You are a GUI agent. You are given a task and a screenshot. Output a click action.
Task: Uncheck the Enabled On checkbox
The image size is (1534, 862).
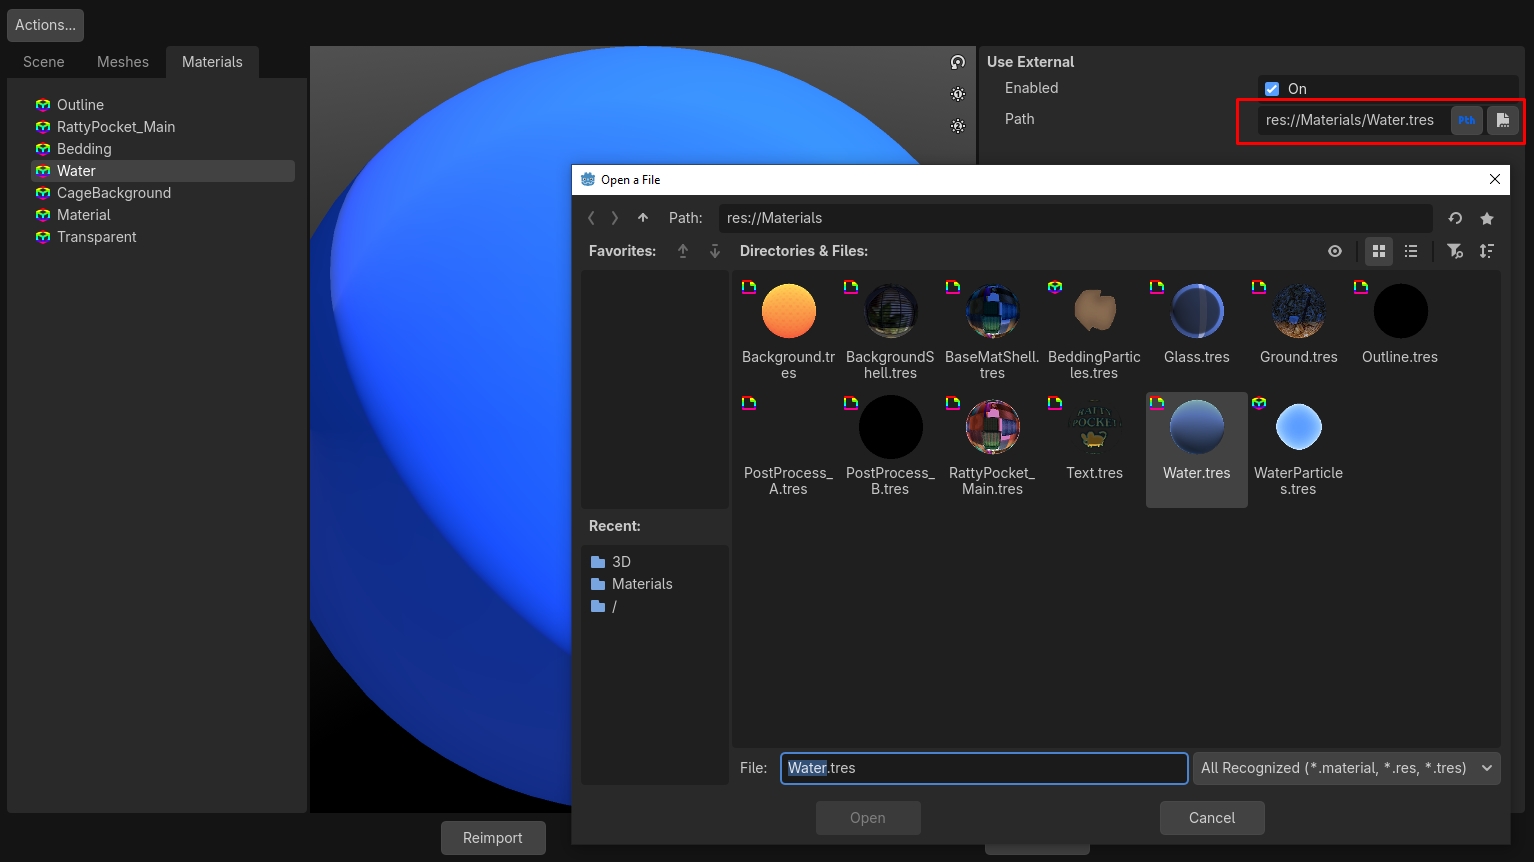click(1272, 89)
